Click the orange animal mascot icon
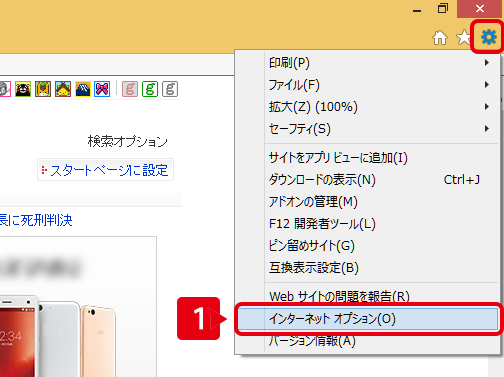 point(43,89)
